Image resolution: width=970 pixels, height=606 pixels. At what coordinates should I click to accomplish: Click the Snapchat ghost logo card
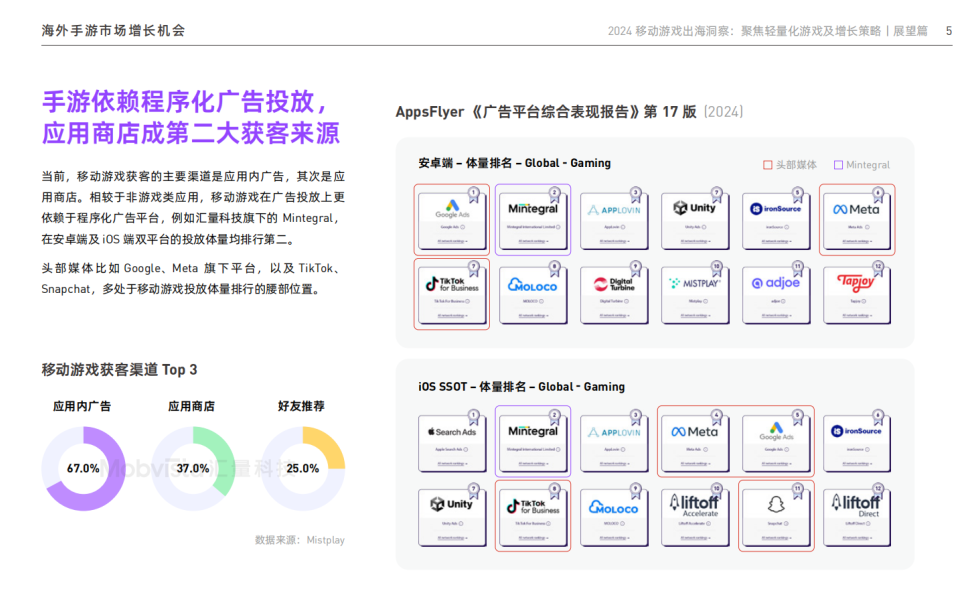click(776, 517)
